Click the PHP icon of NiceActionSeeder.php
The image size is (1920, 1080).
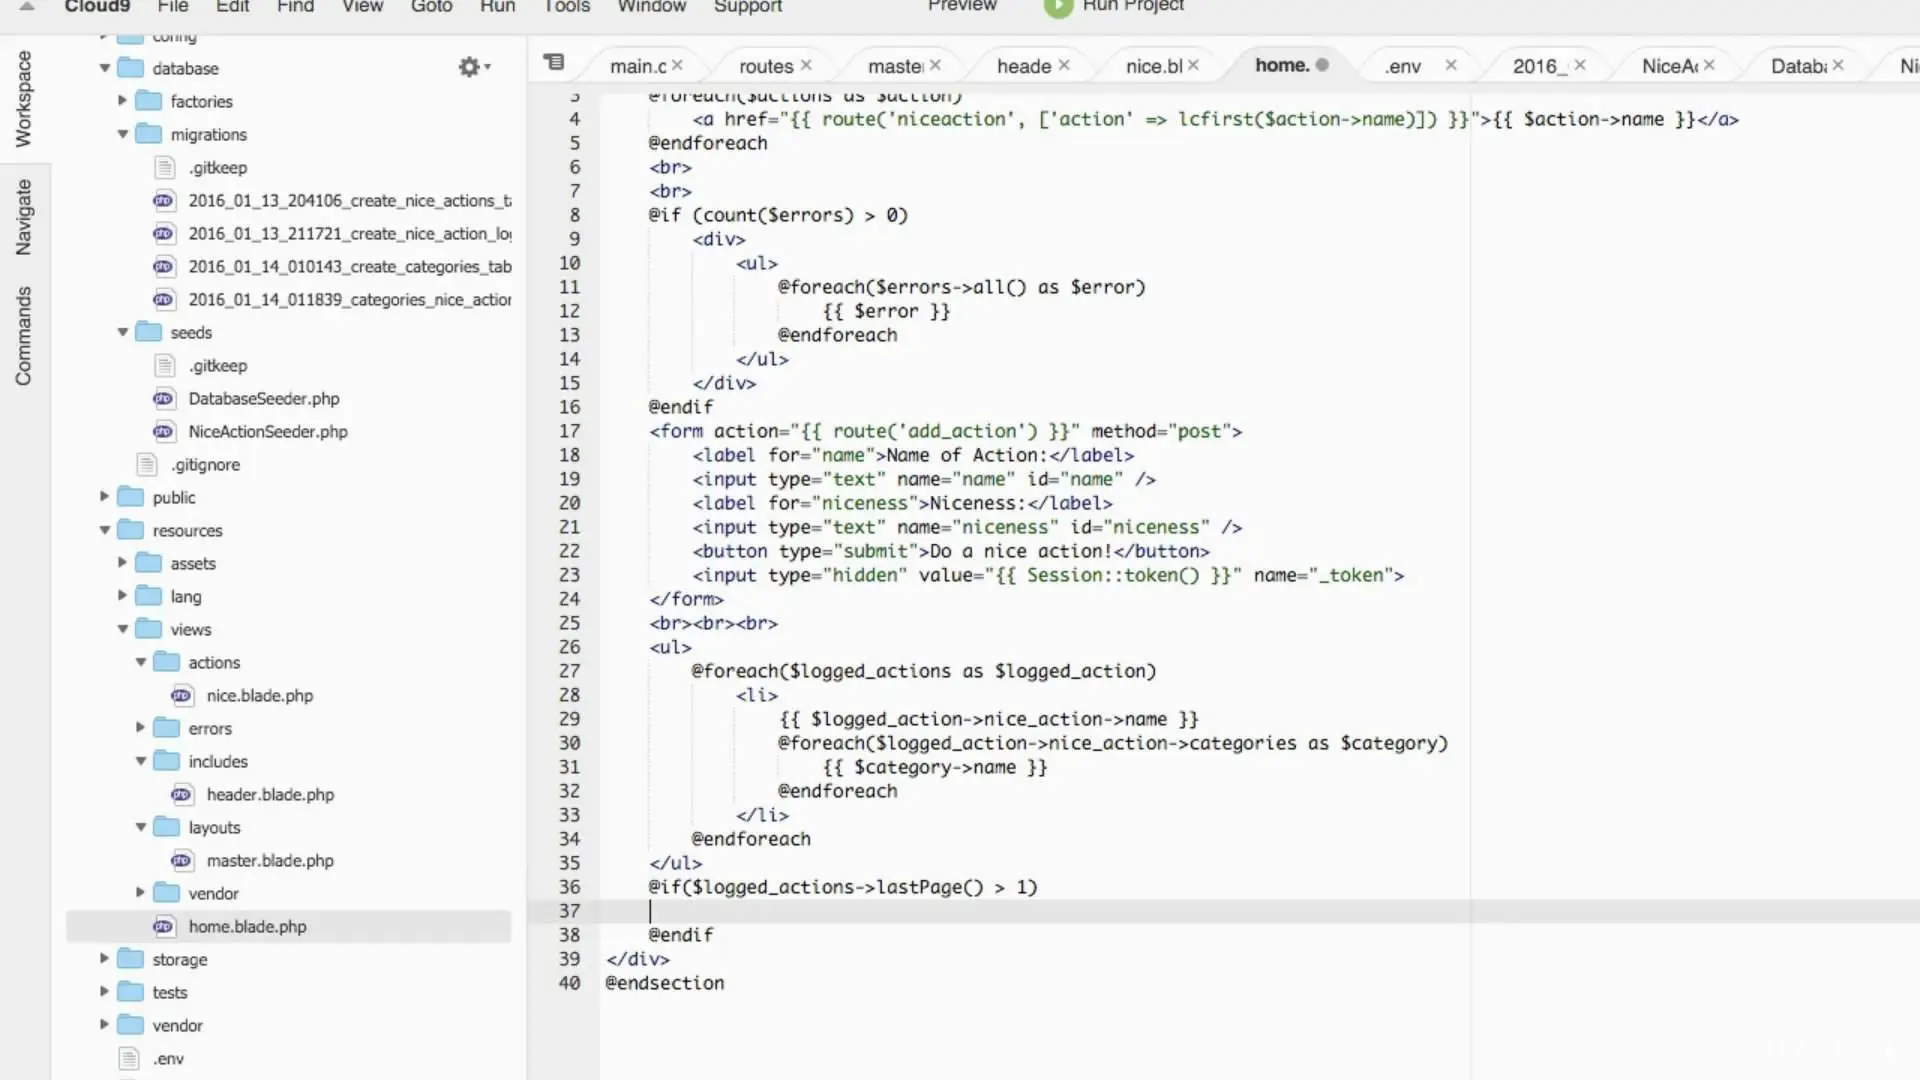pos(163,431)
